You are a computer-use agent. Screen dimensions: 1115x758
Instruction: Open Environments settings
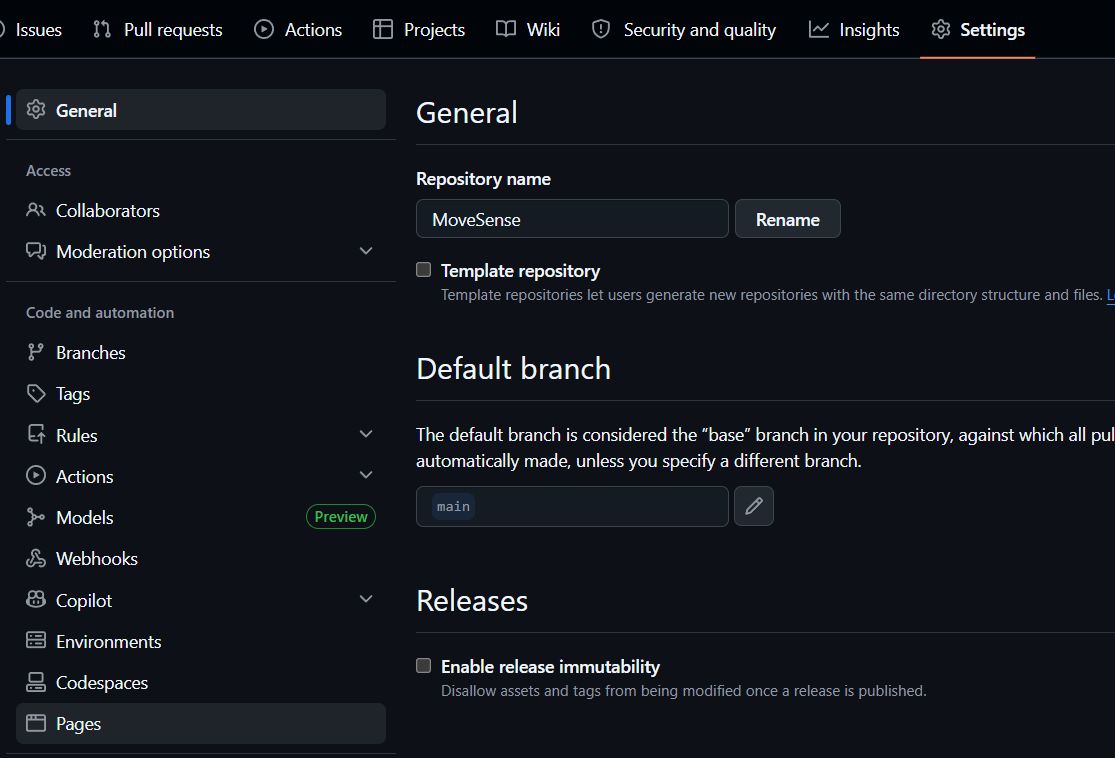click(x=201, y=641)
